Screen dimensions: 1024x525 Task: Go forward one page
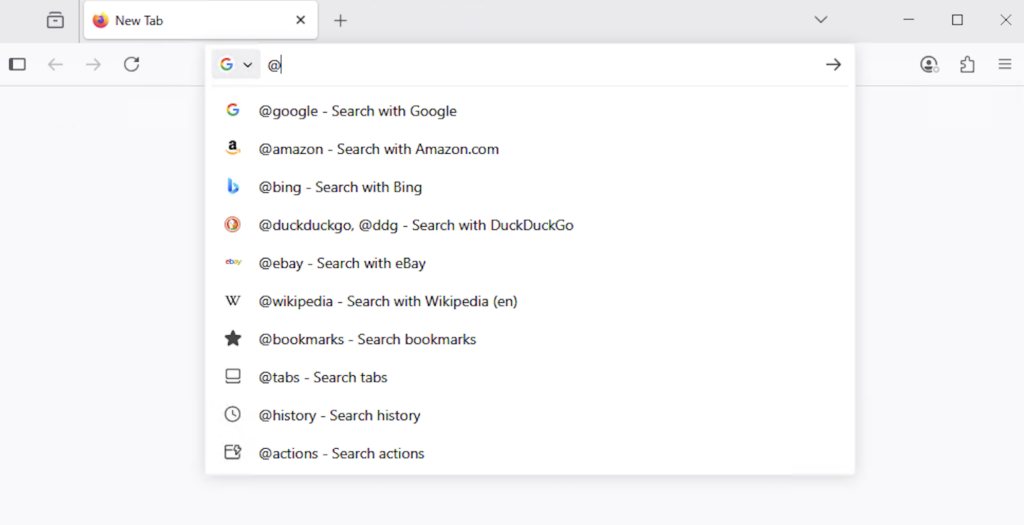click(93, 64)
